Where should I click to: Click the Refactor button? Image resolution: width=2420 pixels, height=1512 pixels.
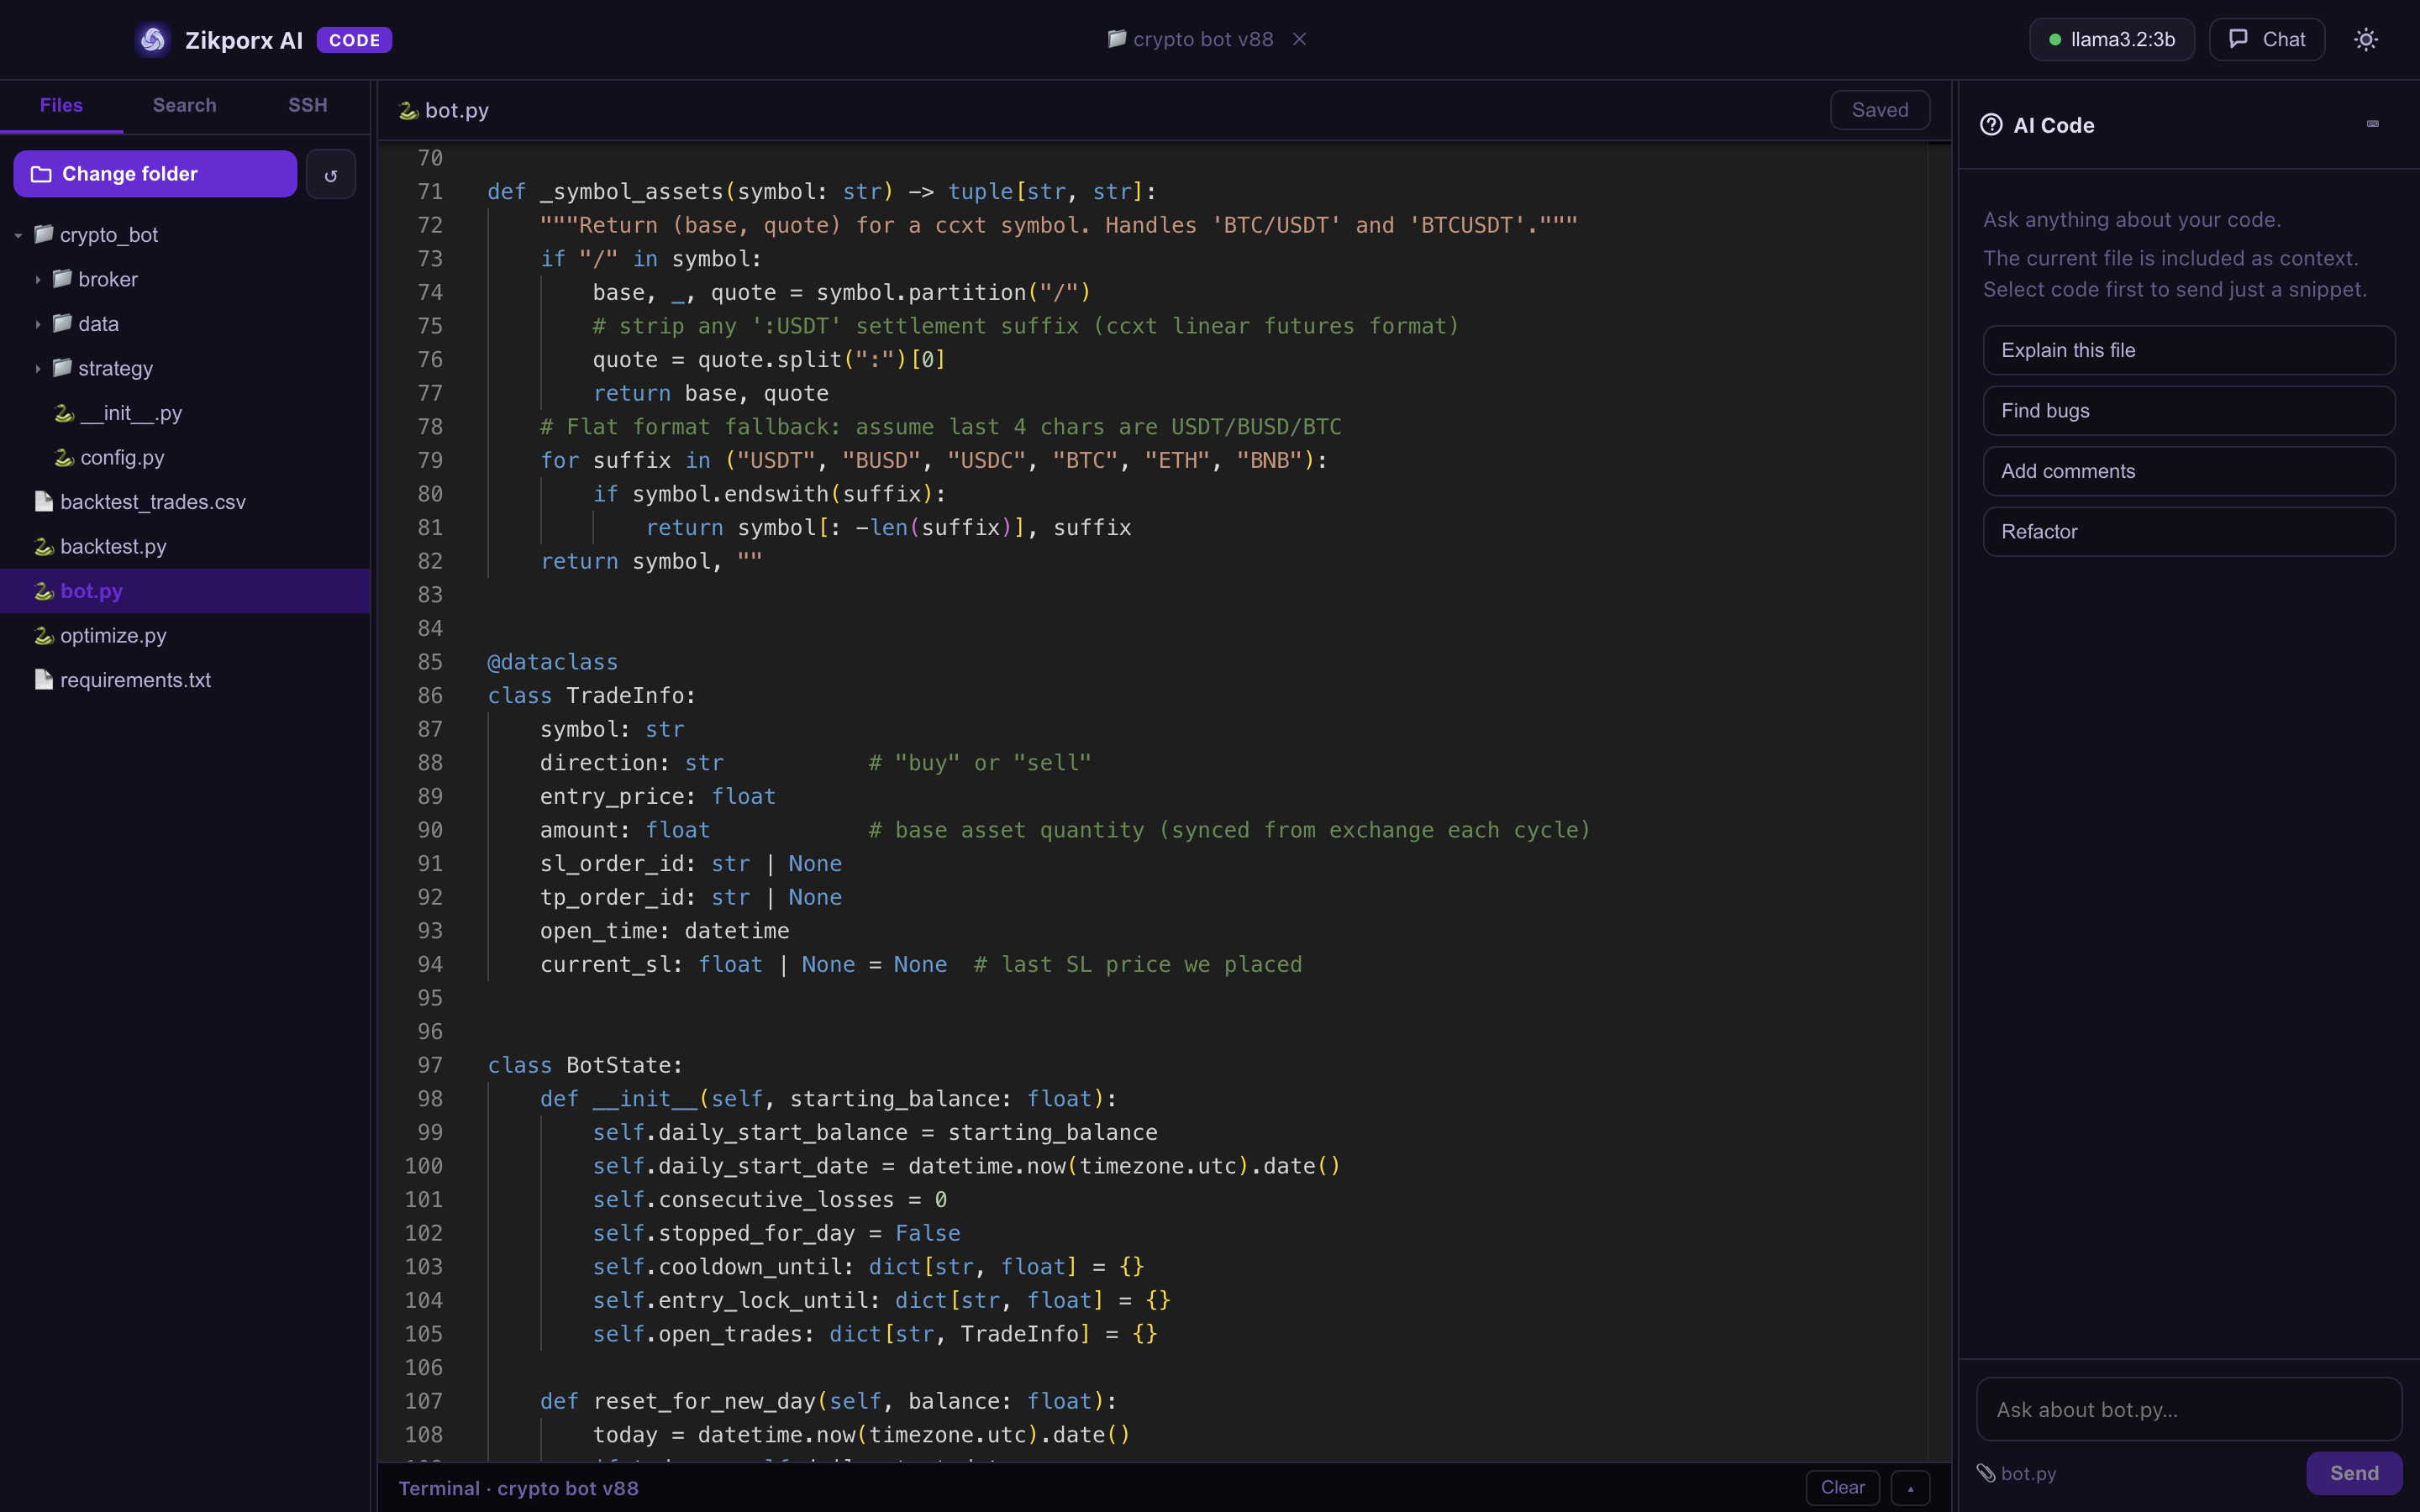pyautogui.click(x=2188, y=532)
